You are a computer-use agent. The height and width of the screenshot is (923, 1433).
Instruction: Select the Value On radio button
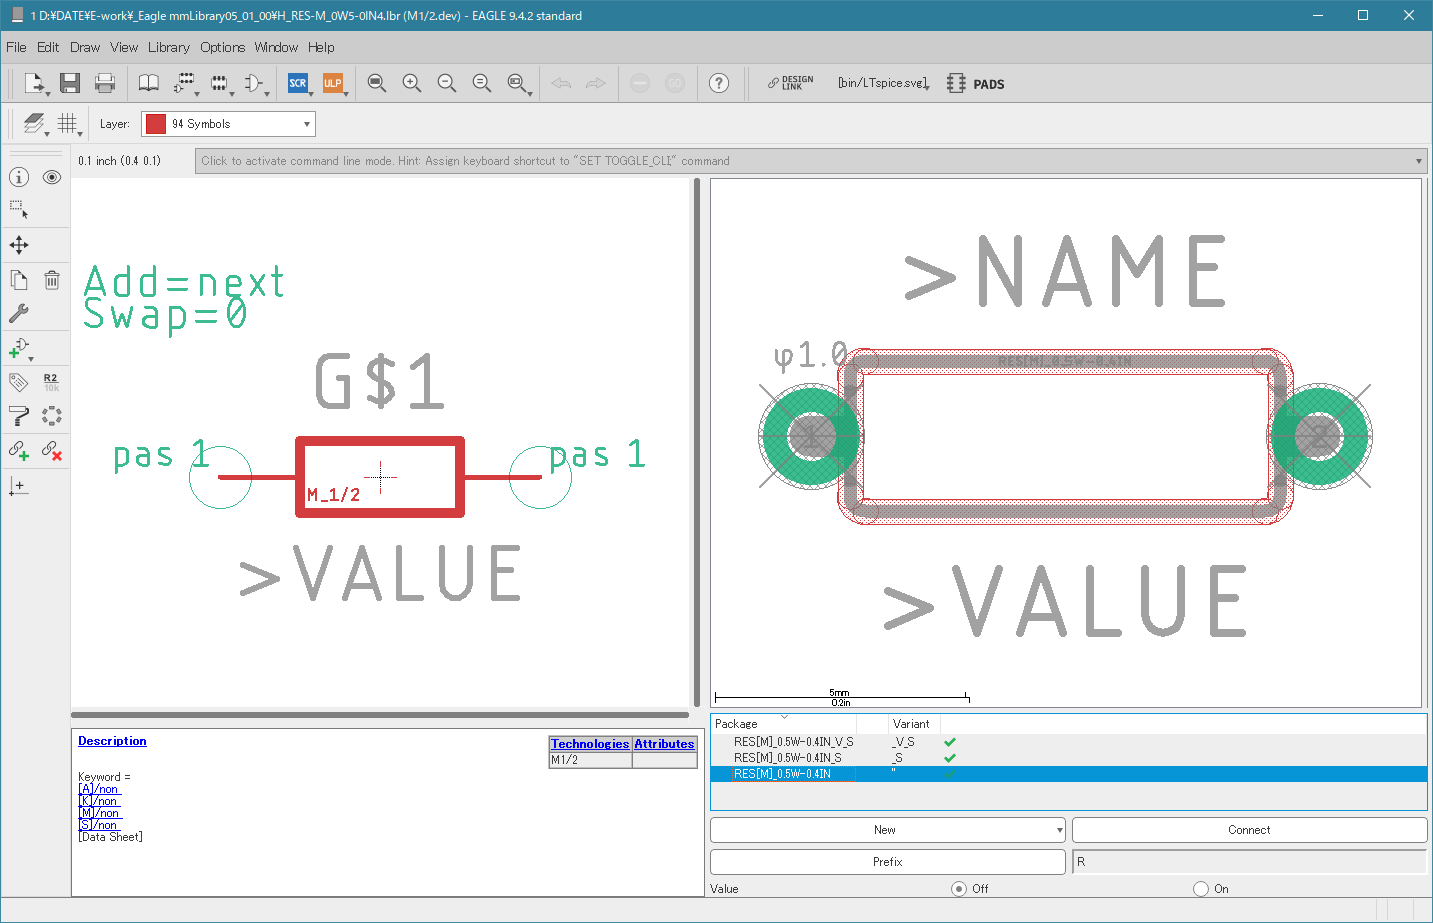coord(1201,888)
